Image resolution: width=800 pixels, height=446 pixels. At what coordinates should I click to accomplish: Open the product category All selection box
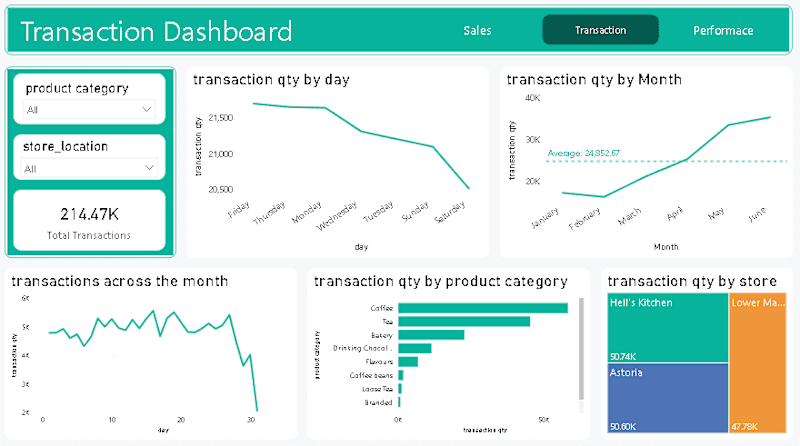[89, 109]
